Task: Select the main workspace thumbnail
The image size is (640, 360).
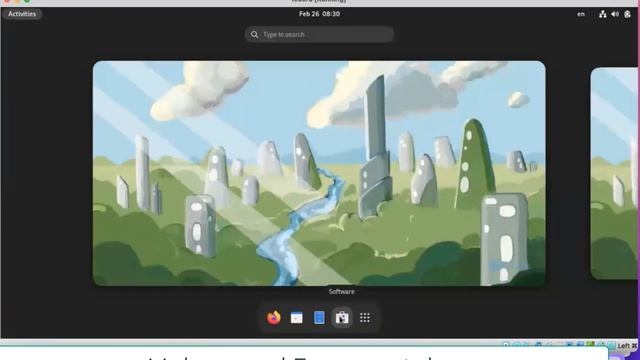Action: tap(319, 173)
